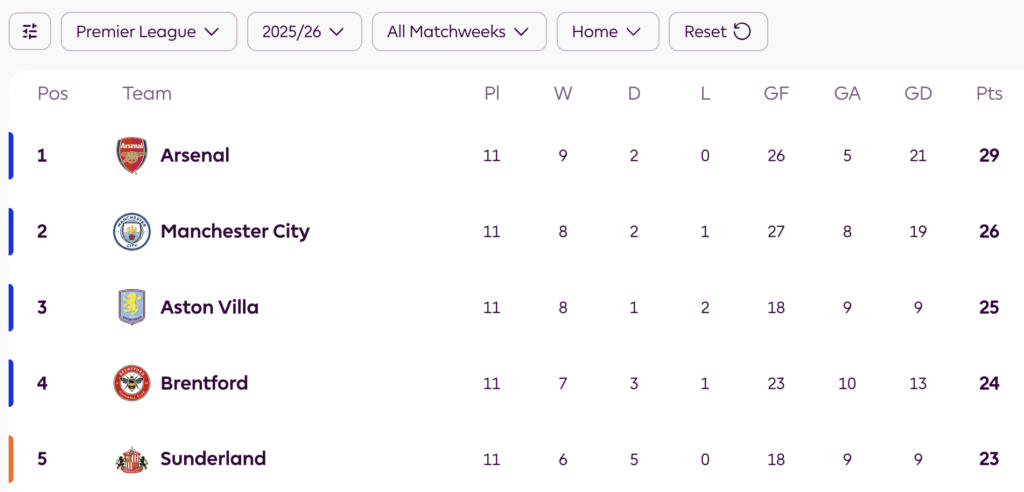
Task: Open the Premier League competition dropdown
Action: pyautogui.click(x=148, y=32)
